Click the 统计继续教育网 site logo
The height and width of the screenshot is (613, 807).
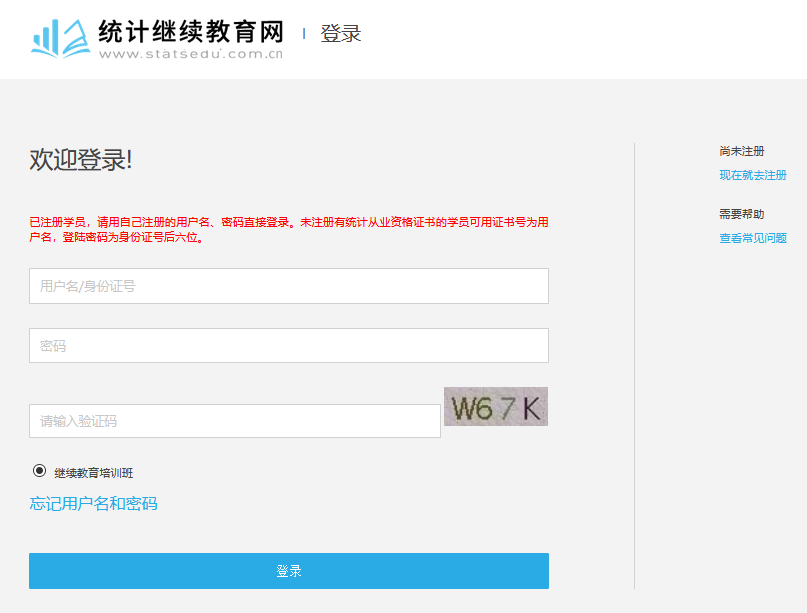(157, 39)
